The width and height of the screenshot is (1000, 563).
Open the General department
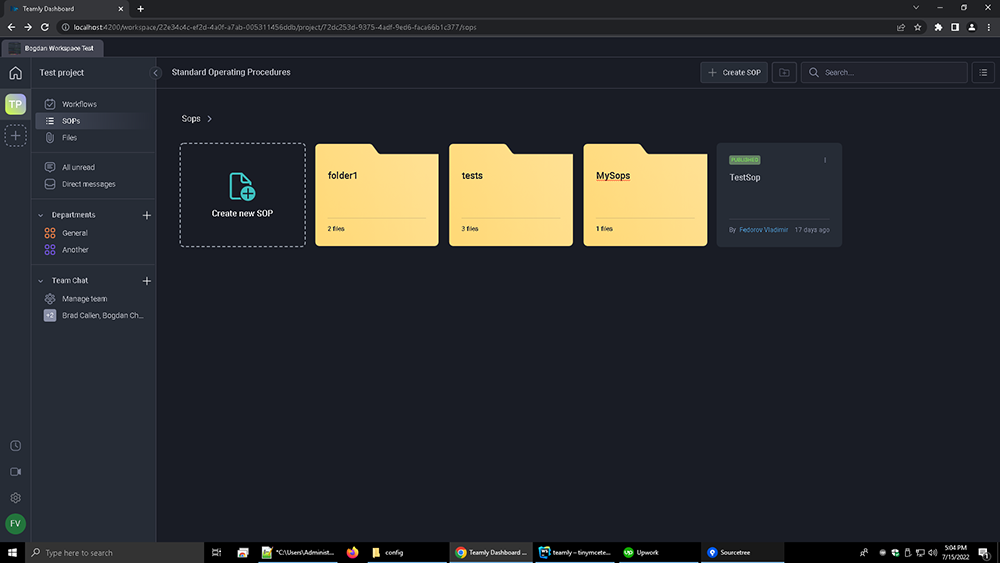[x=93, y=233]
